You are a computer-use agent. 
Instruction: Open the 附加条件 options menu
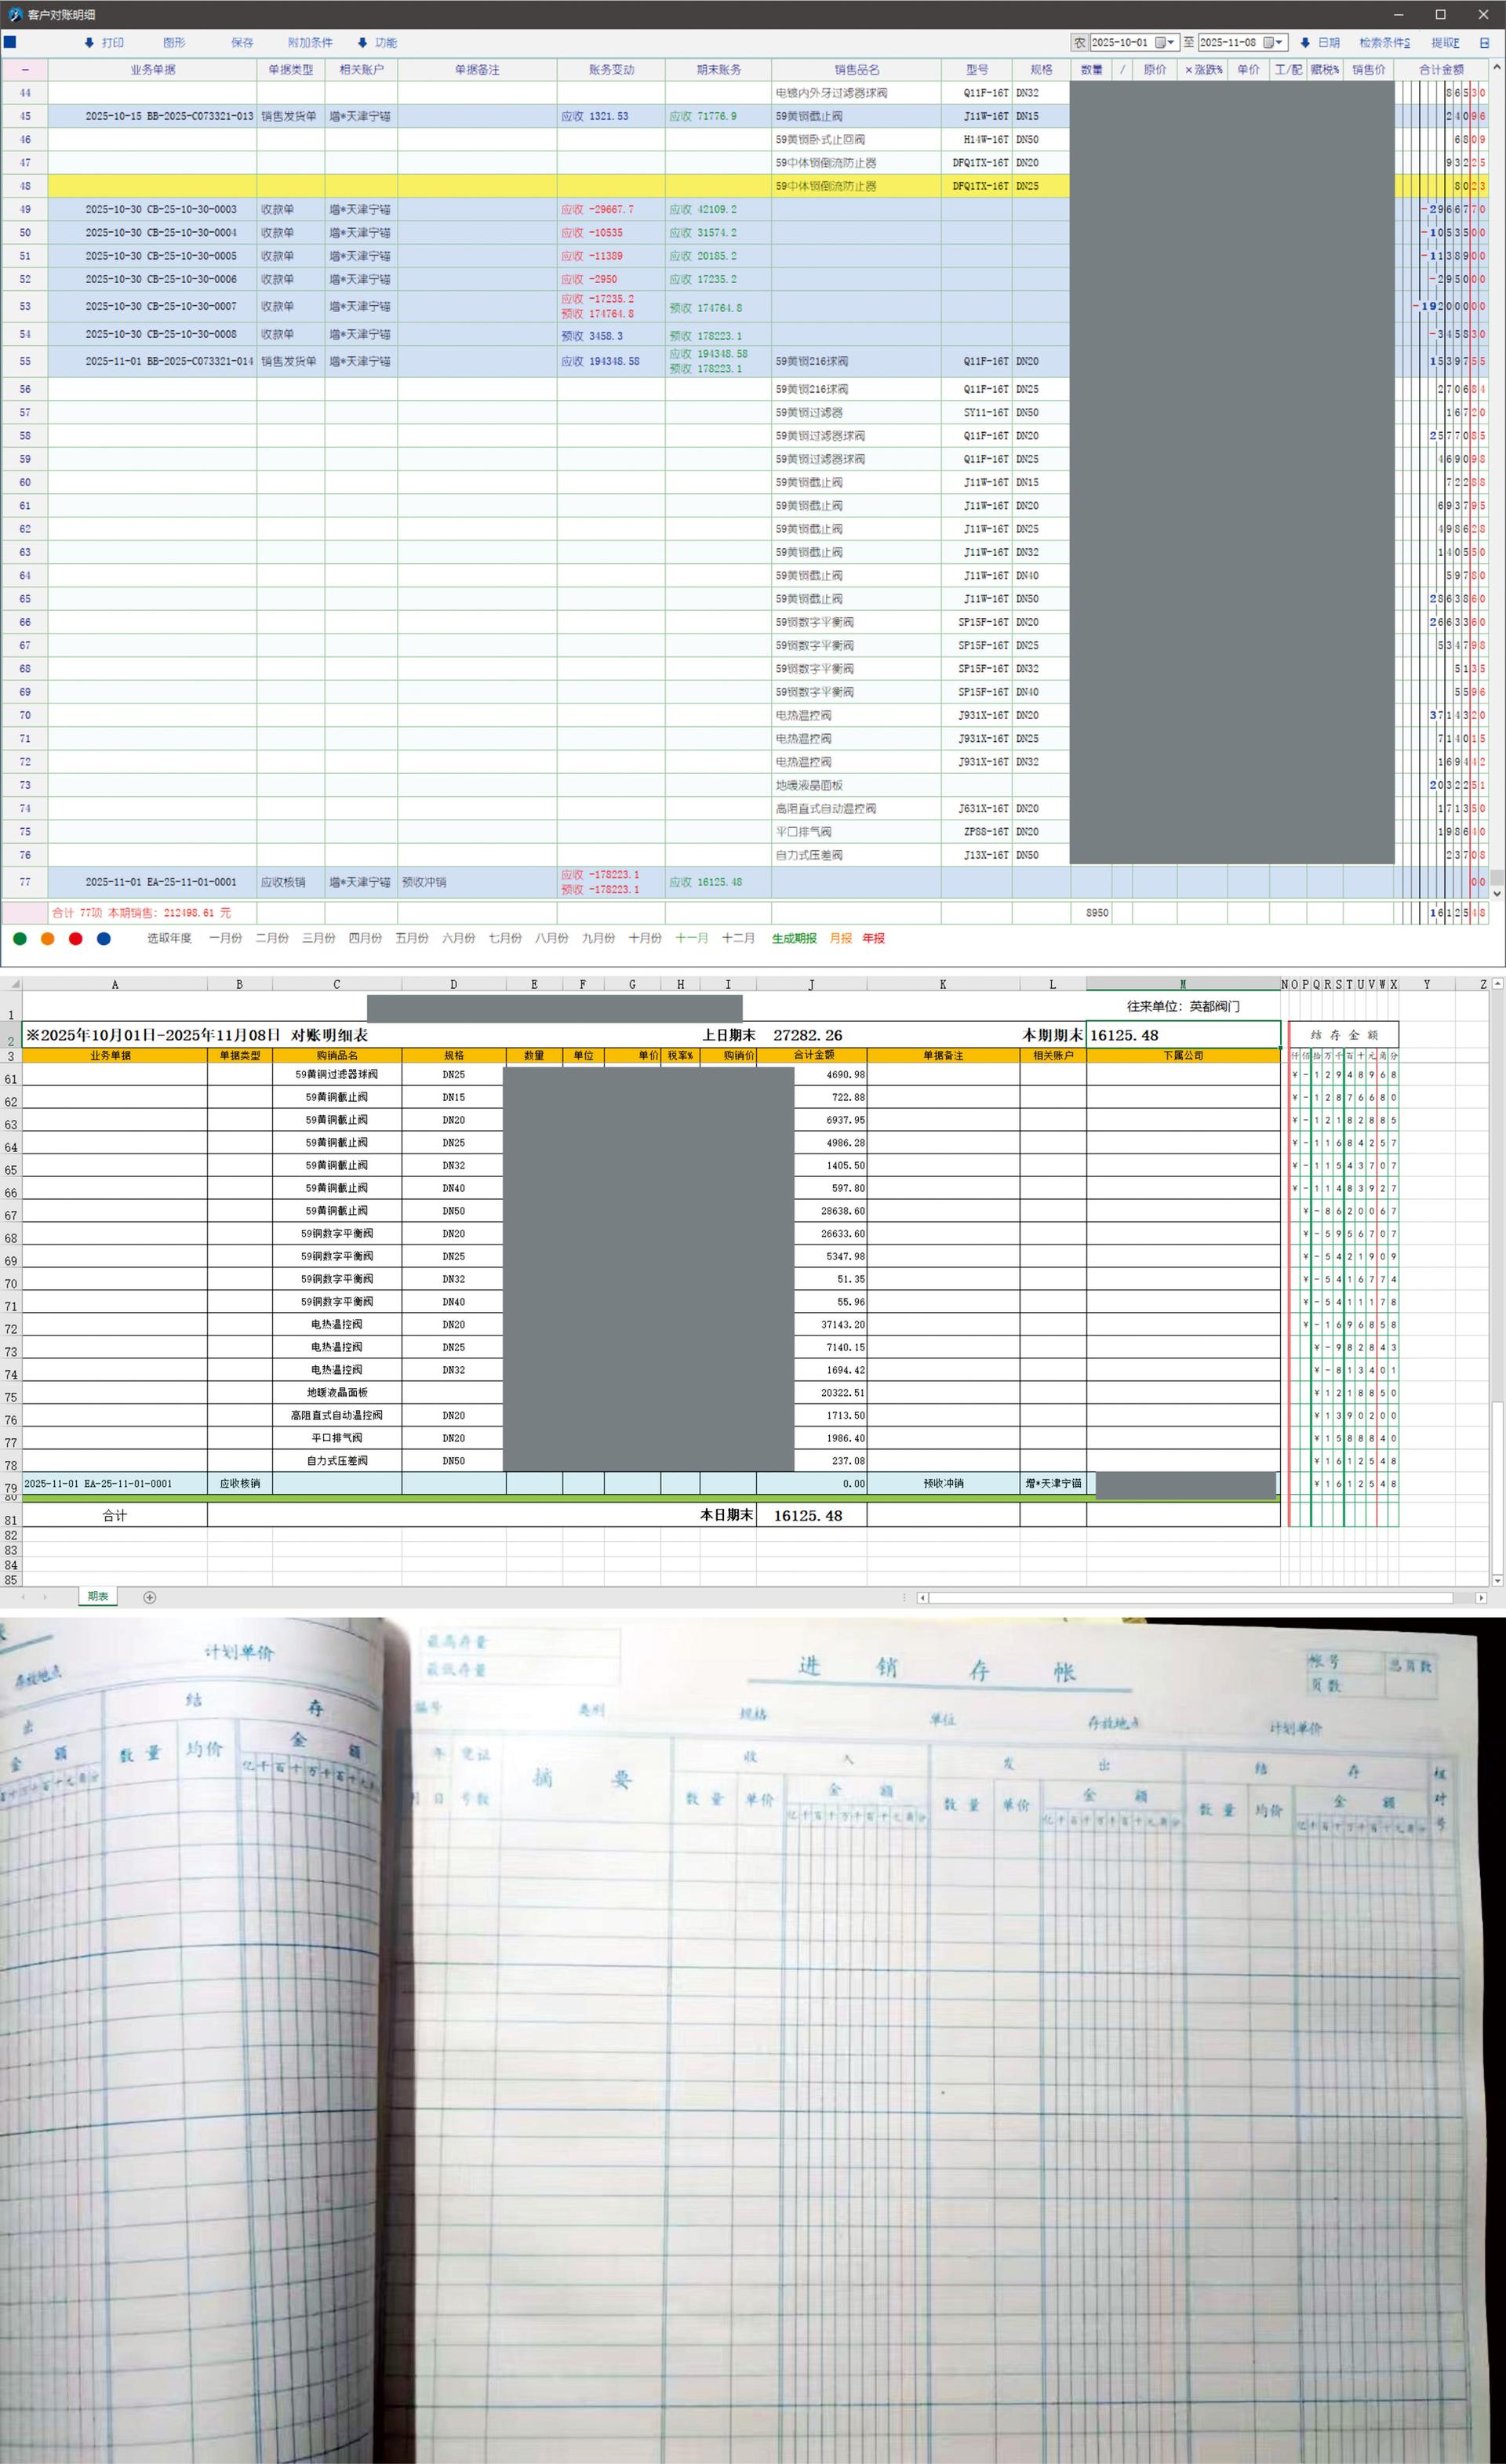310,43
